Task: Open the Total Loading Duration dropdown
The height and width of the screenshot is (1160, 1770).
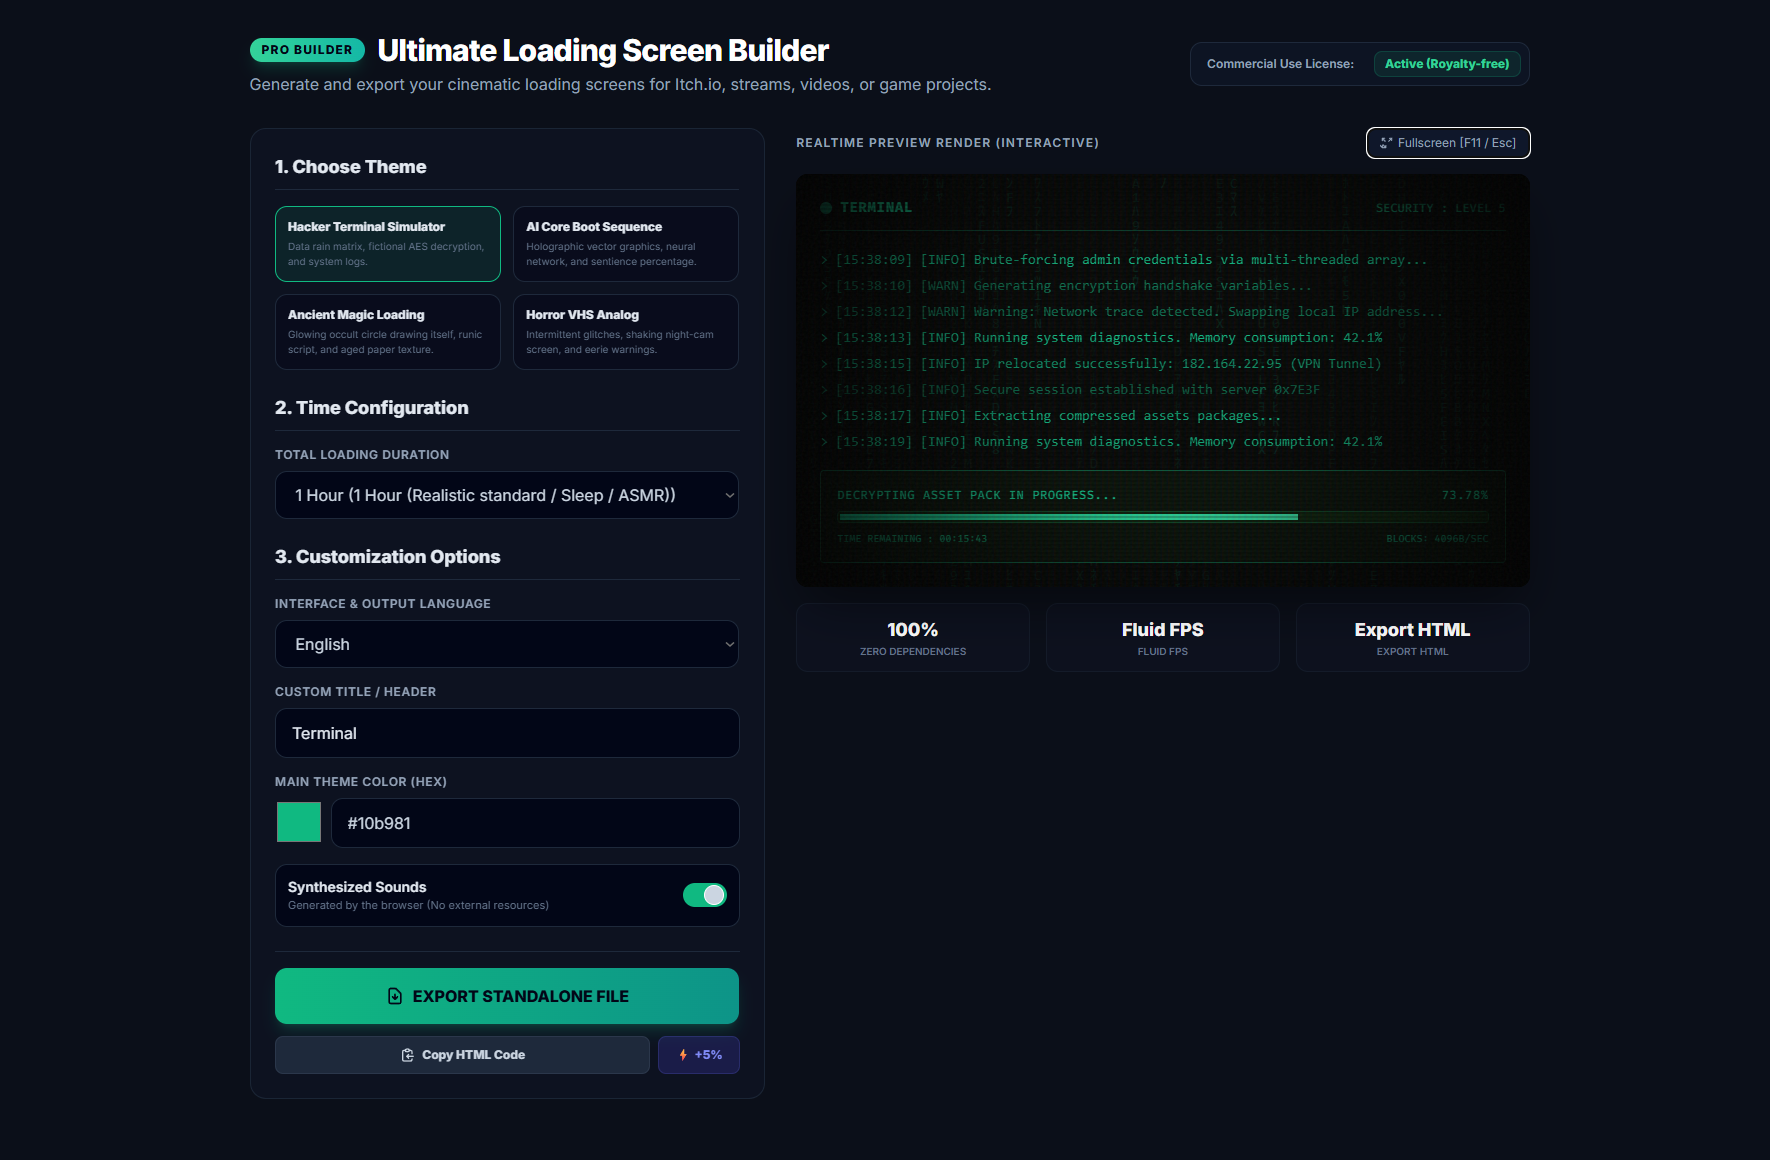Action: (507, 495)
